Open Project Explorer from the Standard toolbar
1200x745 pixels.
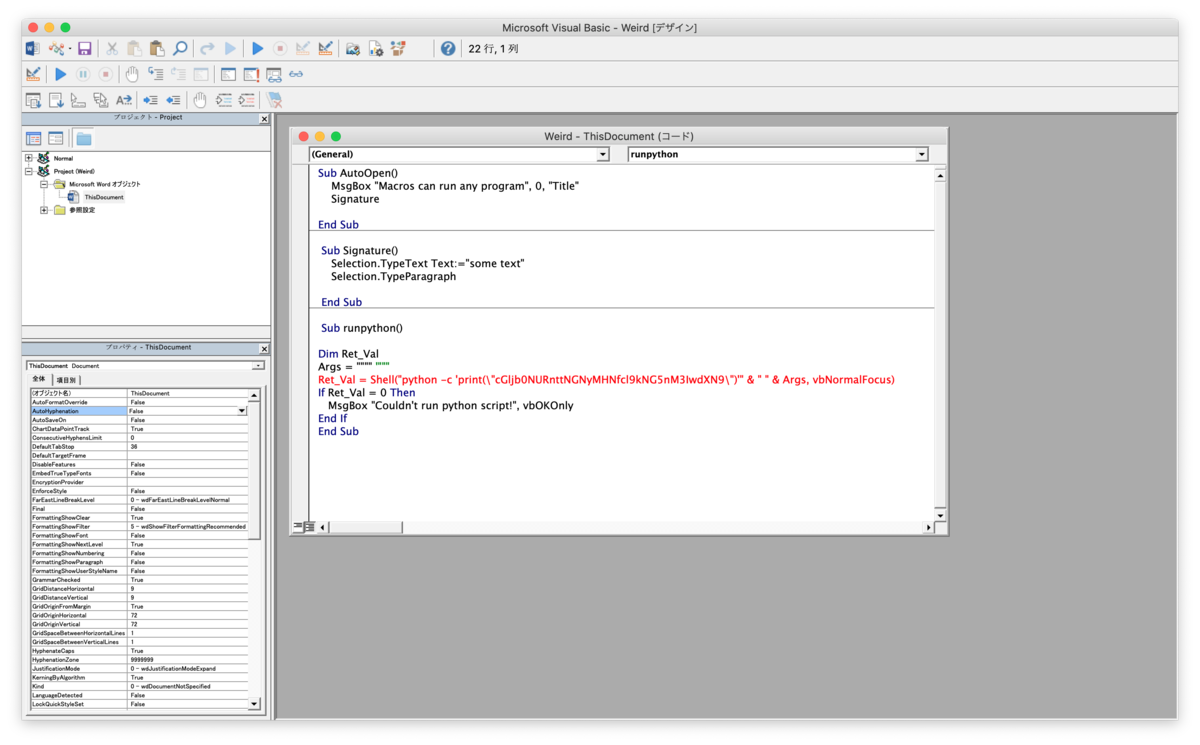click(353, 48)
